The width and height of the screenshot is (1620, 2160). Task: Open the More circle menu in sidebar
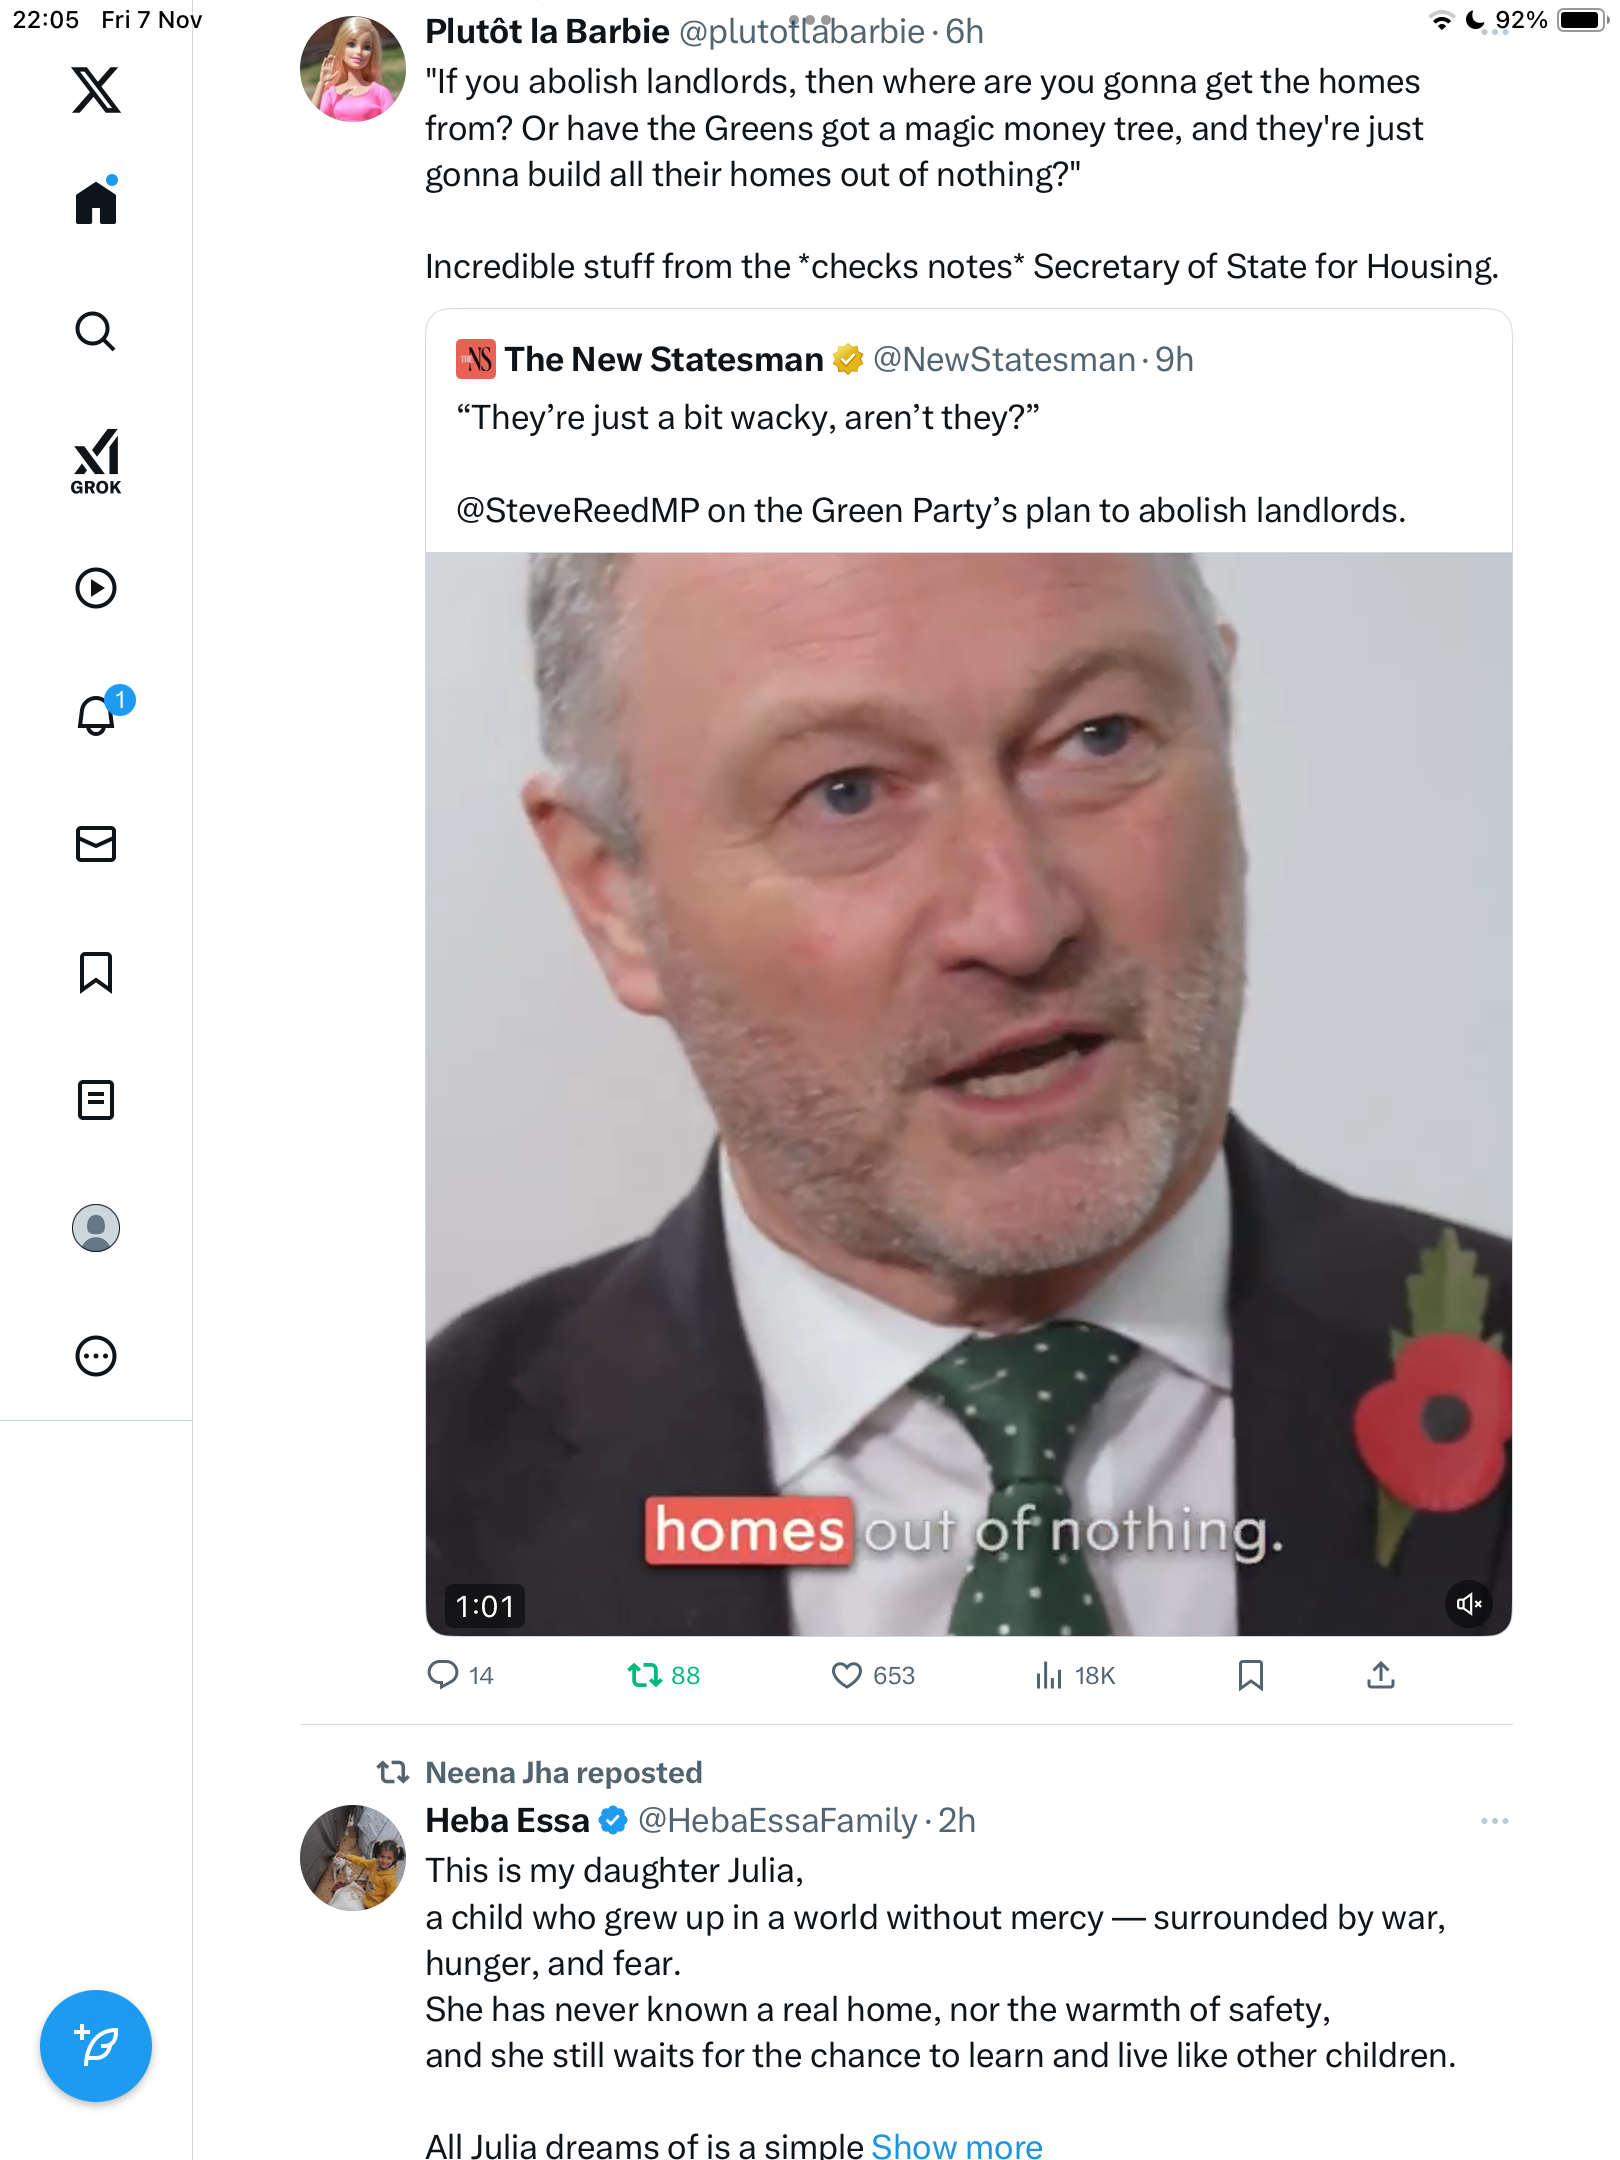[96, 1356]
